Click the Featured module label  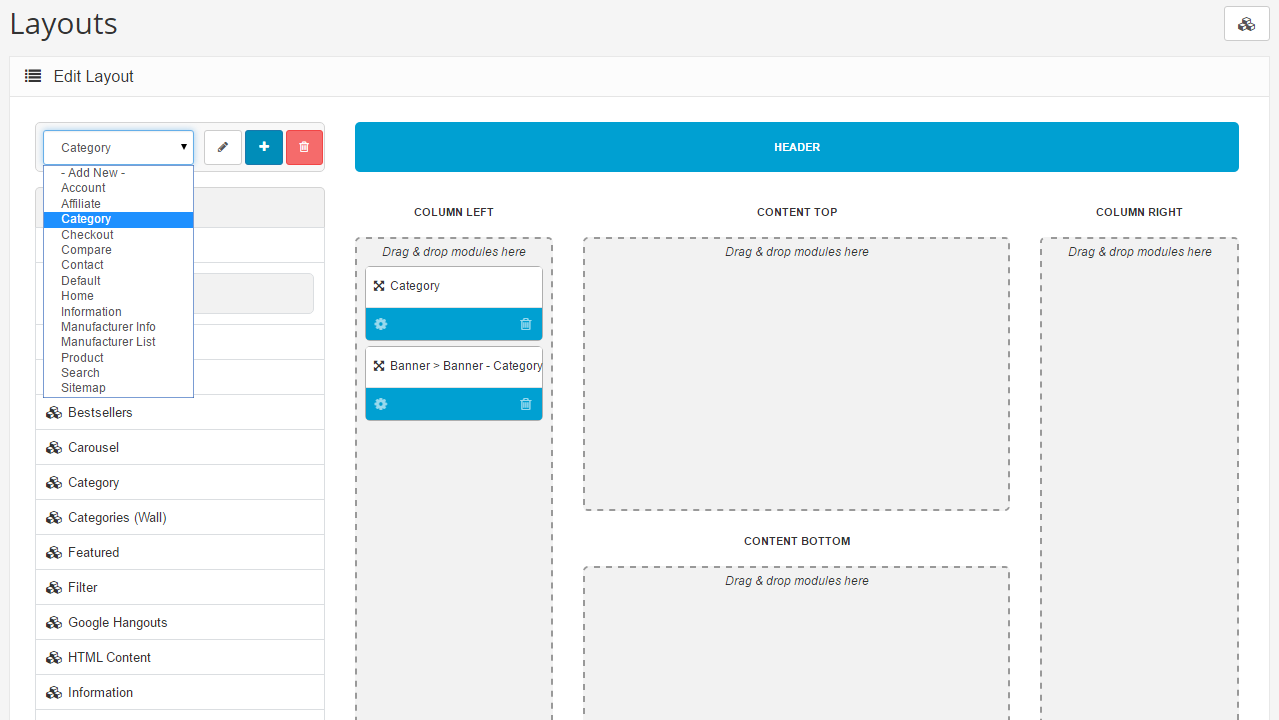pyautogui.click(x=93, y=552)
